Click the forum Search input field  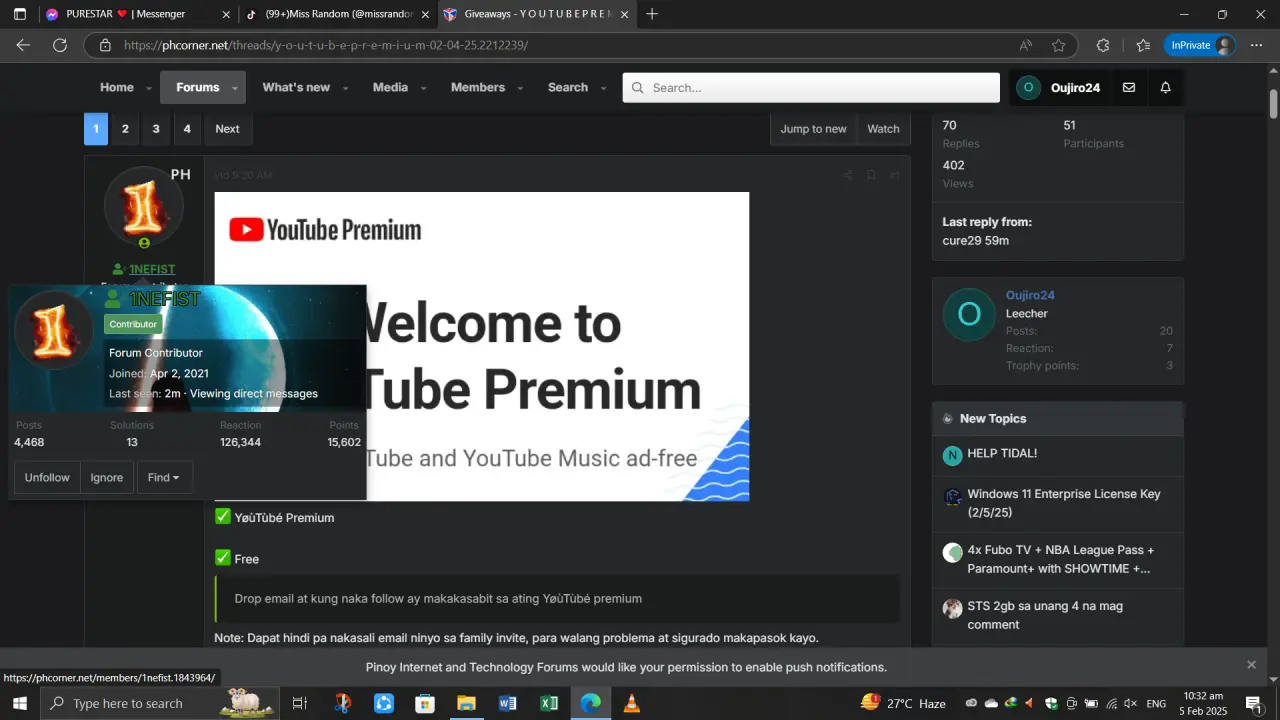pyautogui.click(x=811, y=88)
